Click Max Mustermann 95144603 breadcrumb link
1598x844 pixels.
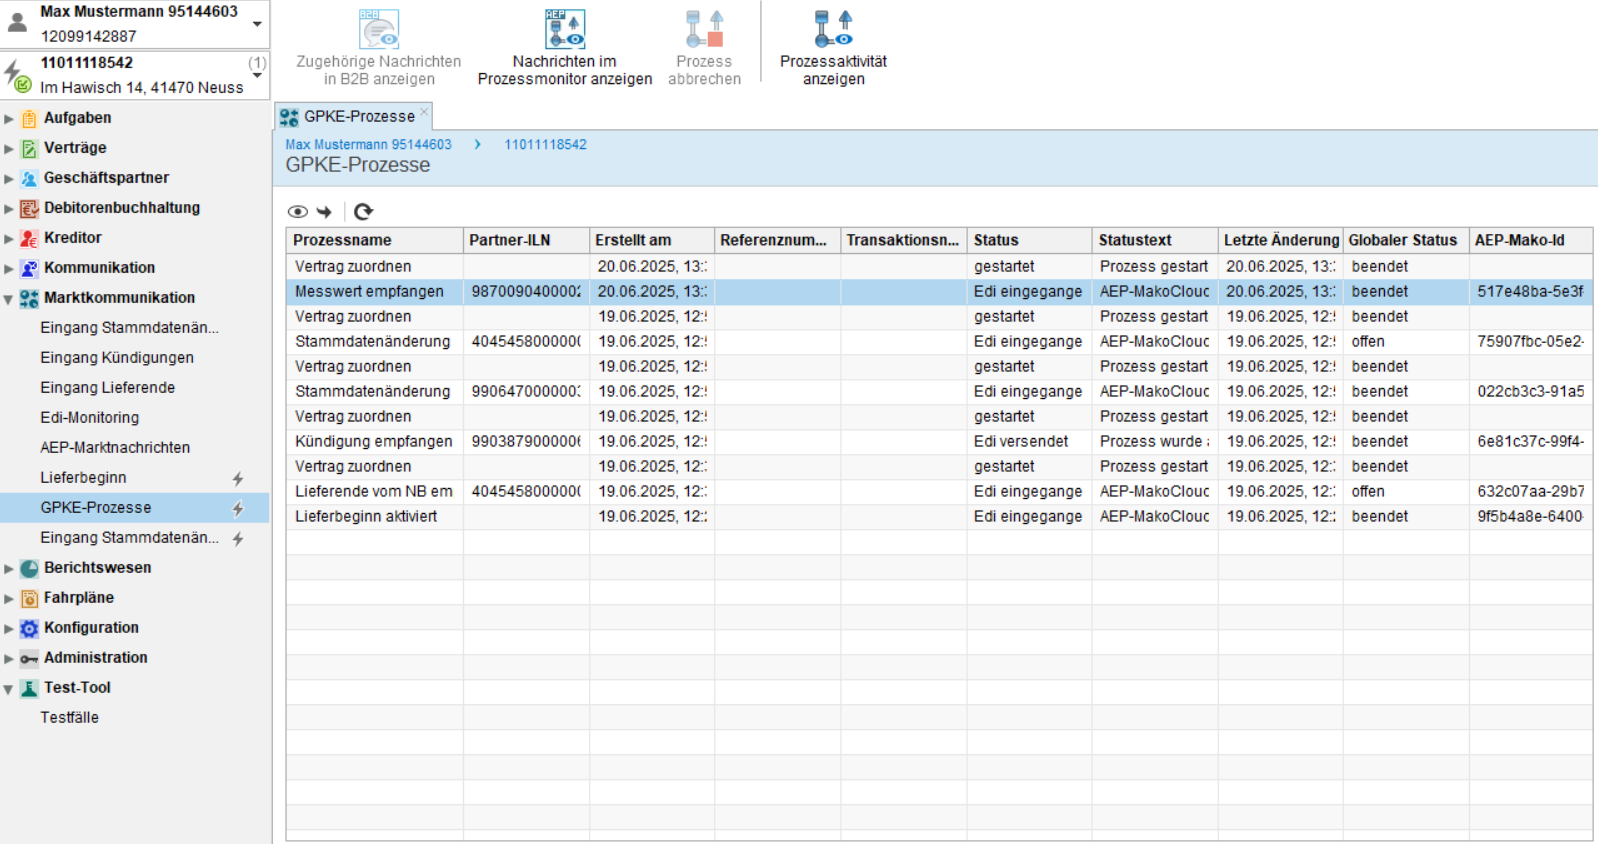pos(368,145)
